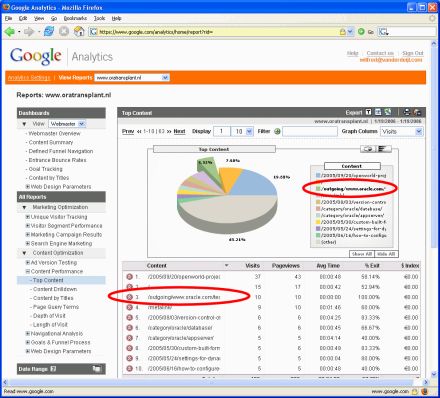Expand Goals & Funnel Process

coord(28,342)
